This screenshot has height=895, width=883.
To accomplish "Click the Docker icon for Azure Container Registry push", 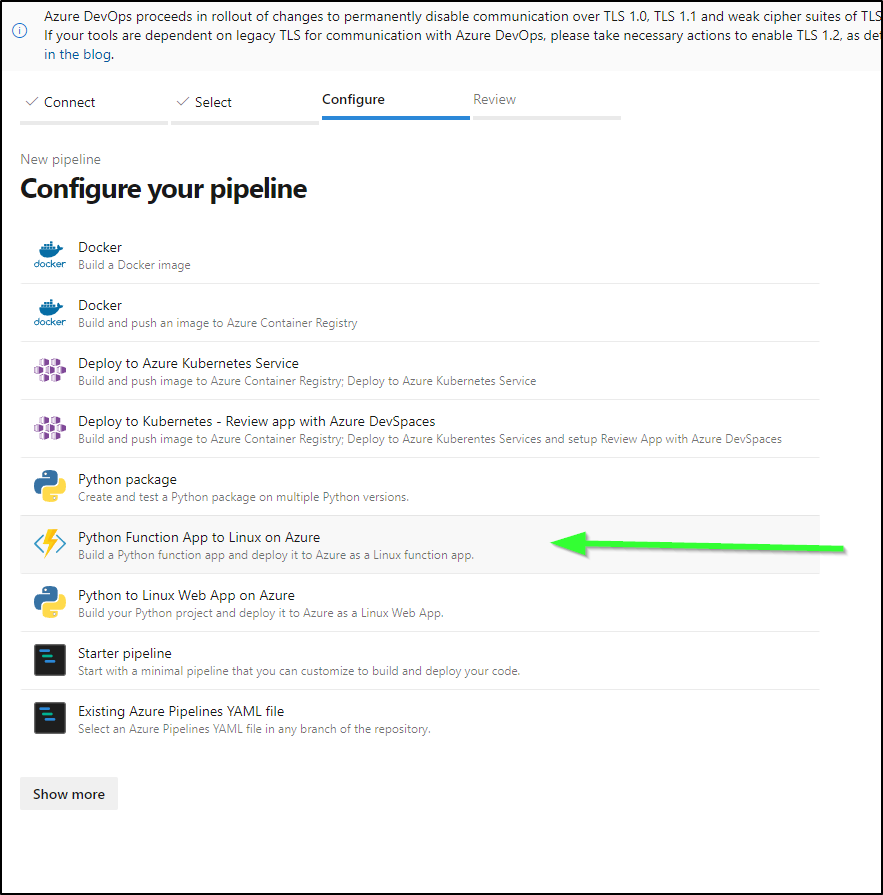I will [50, 313].
